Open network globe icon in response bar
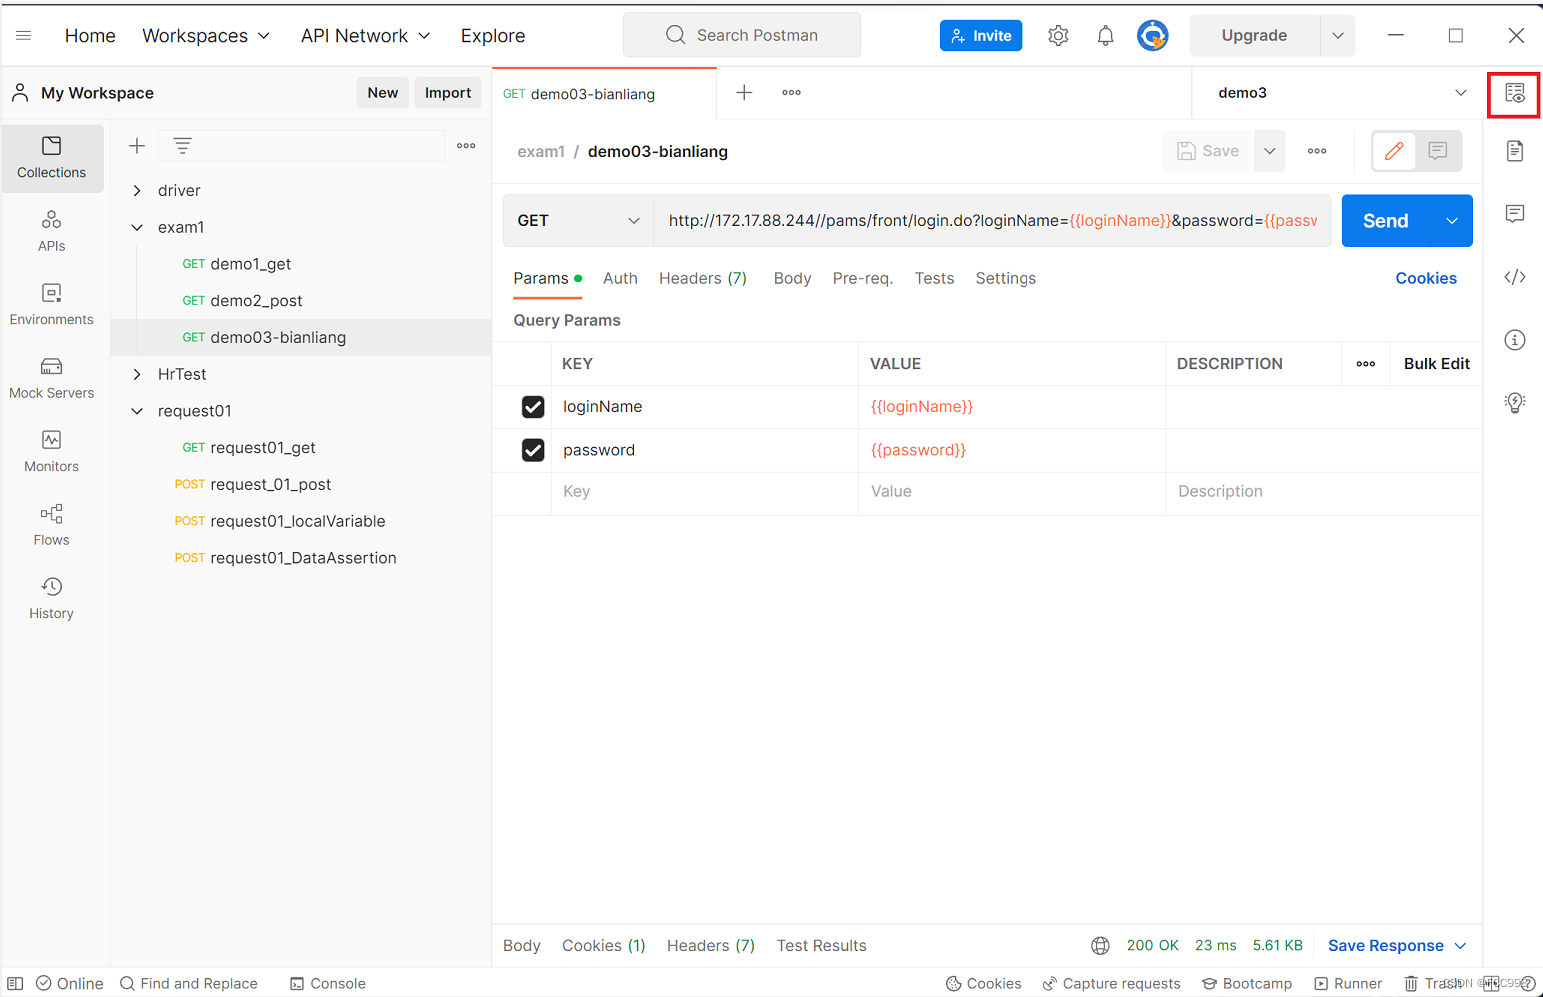The height and width of the screenshot is (997, 1543). pyautogui.click(x=1100, y=946)
